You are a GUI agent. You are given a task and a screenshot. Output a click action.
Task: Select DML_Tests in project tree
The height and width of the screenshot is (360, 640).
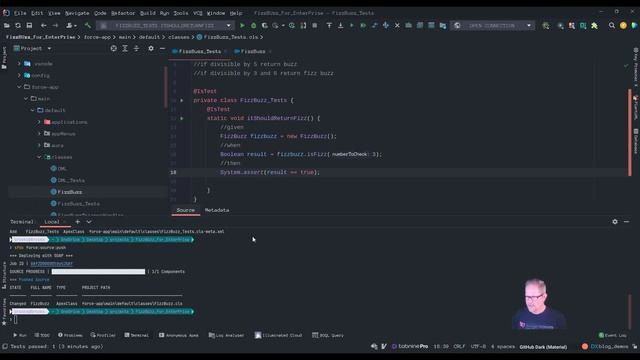click(x=71, y=180)
